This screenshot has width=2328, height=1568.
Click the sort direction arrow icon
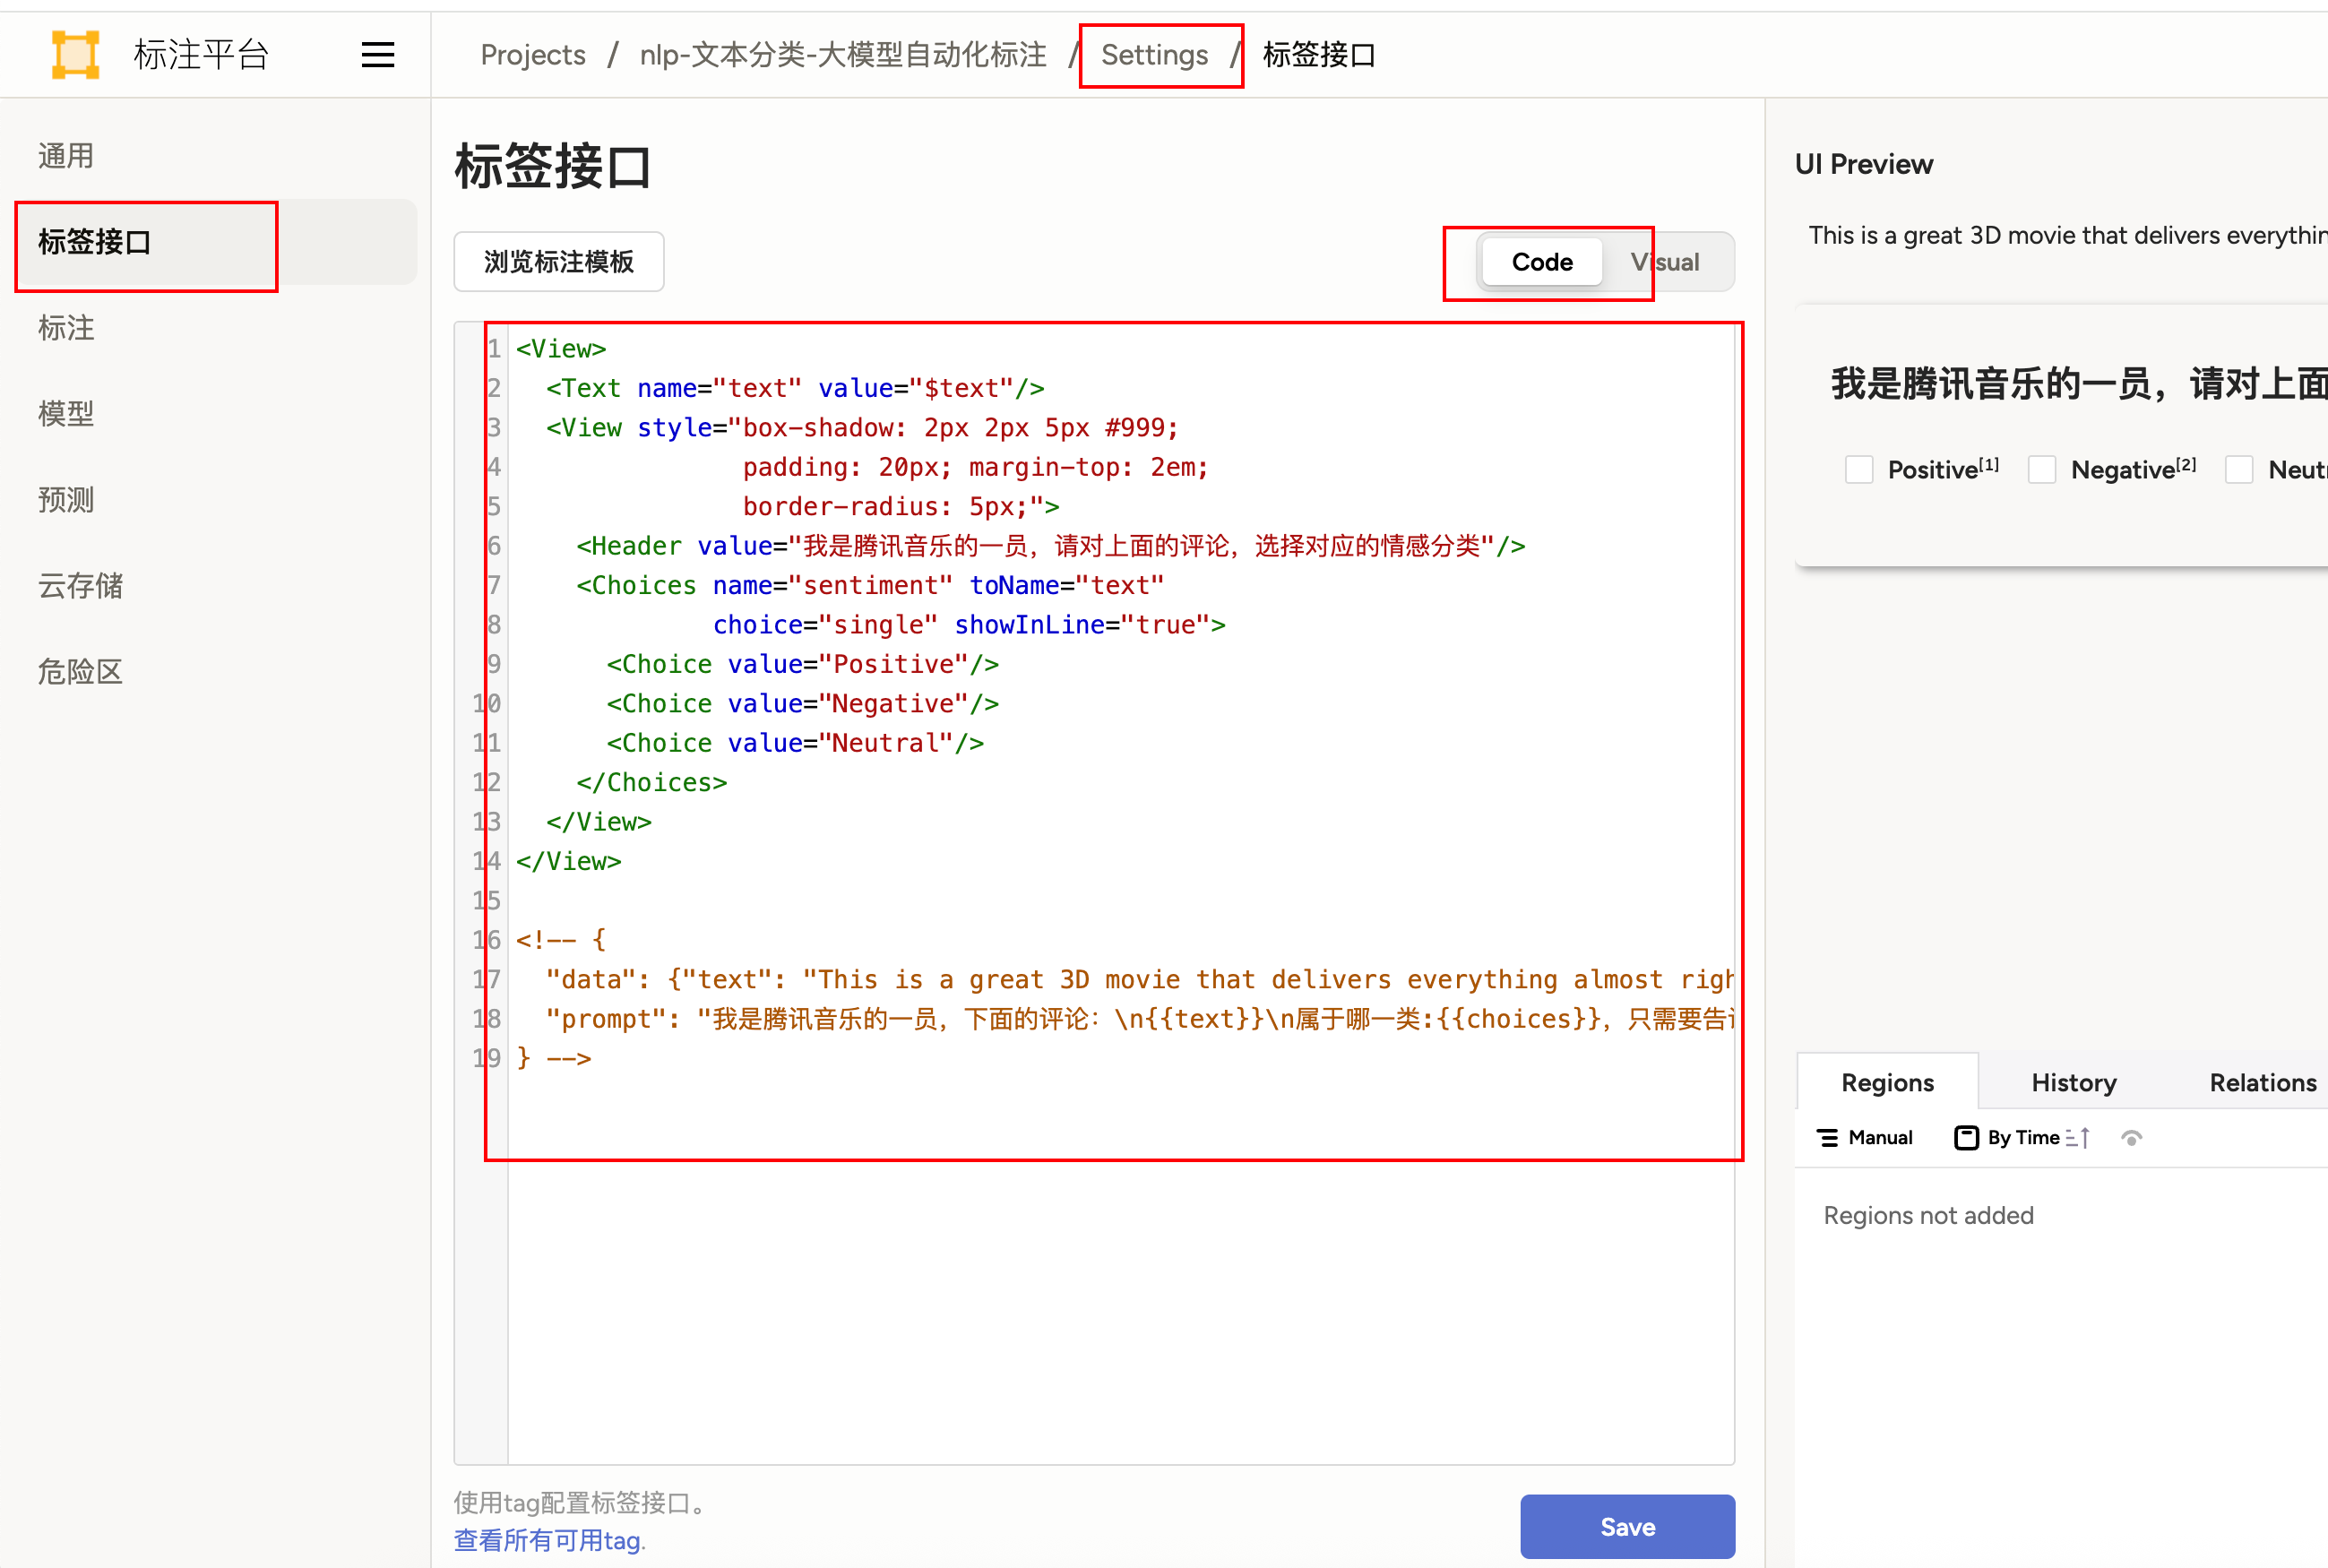click(2078, 1138)
